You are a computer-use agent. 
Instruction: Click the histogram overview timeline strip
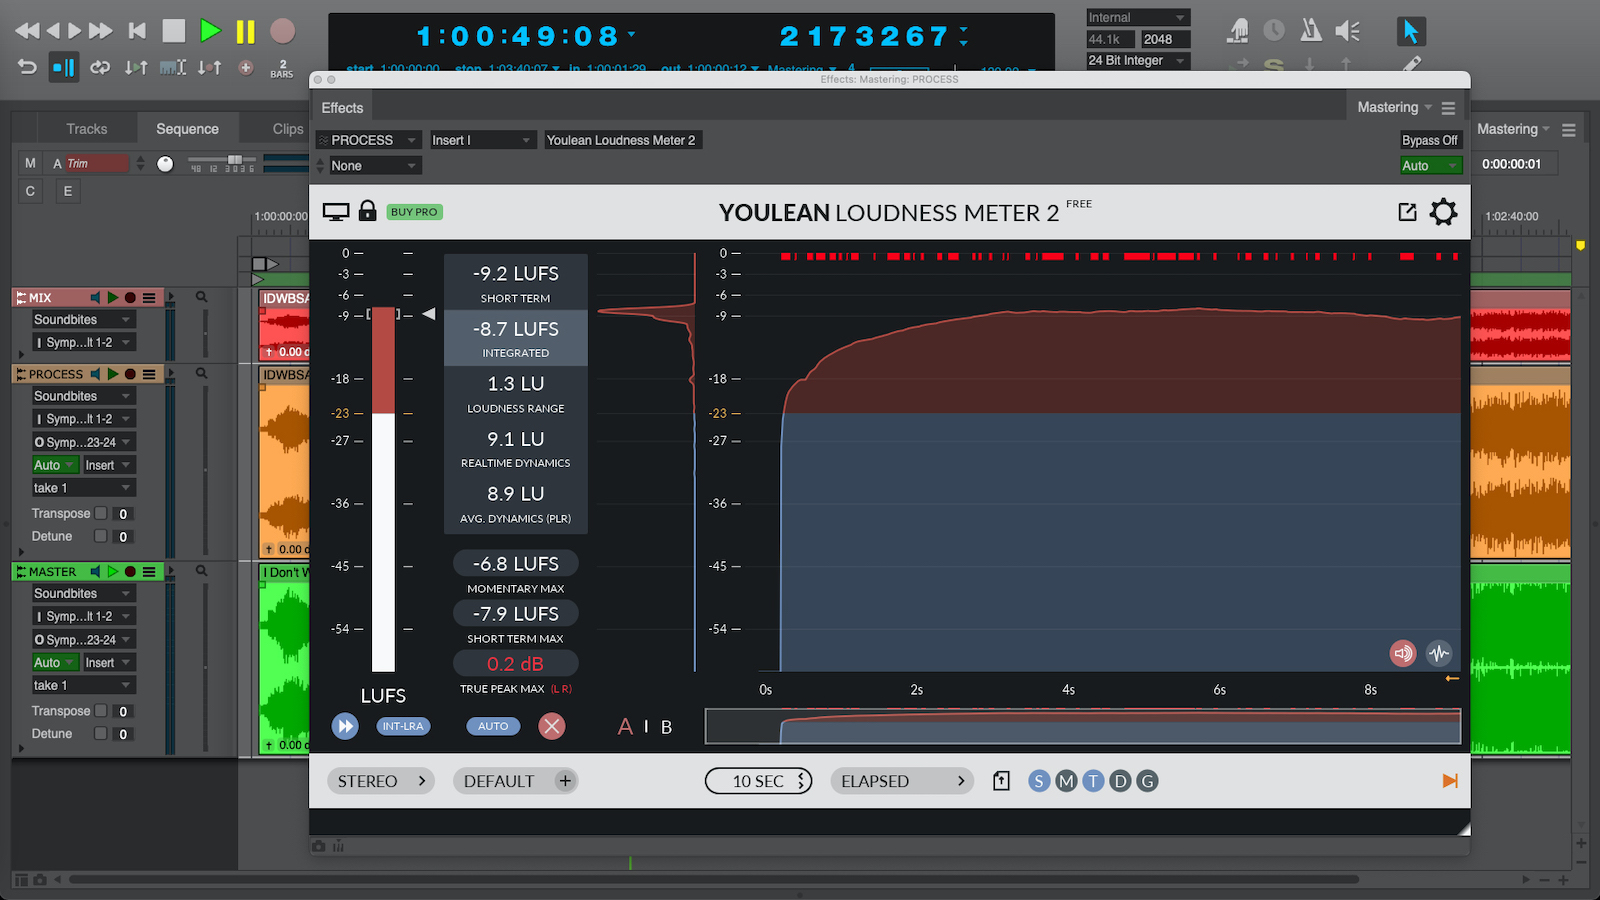(x=1082, y=726)
